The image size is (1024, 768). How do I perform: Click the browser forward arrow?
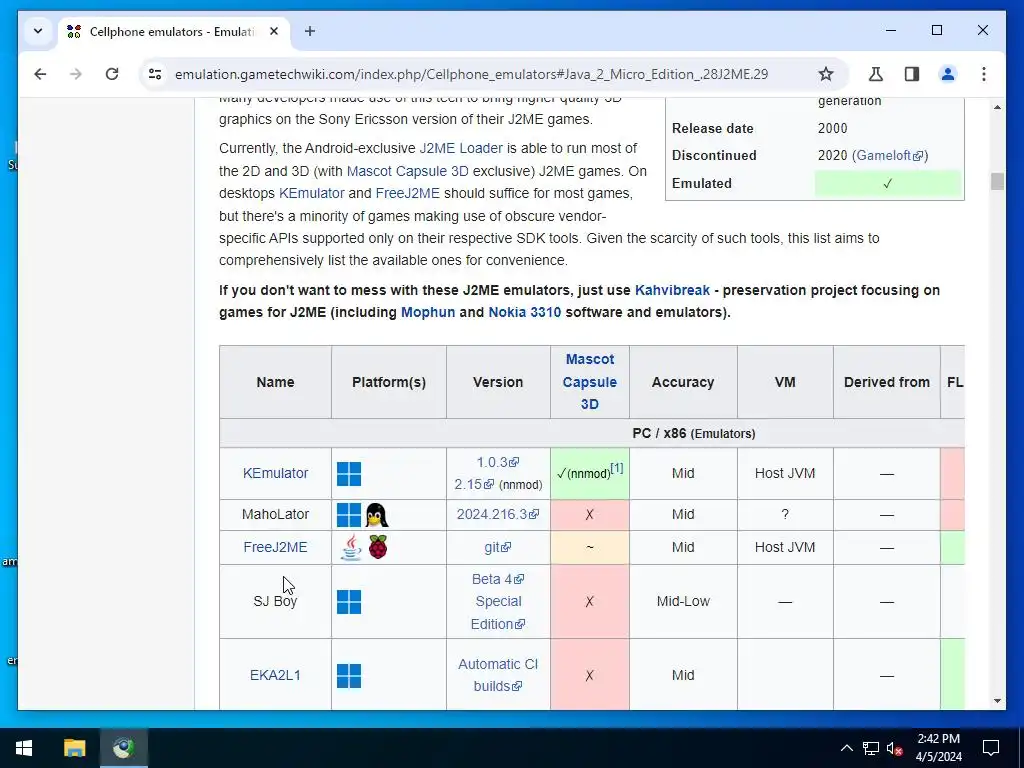76,74
